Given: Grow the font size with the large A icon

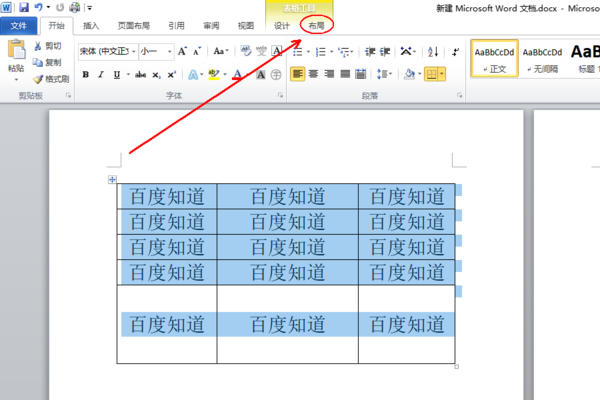Looking at the screenshot, I should point(183,51).
